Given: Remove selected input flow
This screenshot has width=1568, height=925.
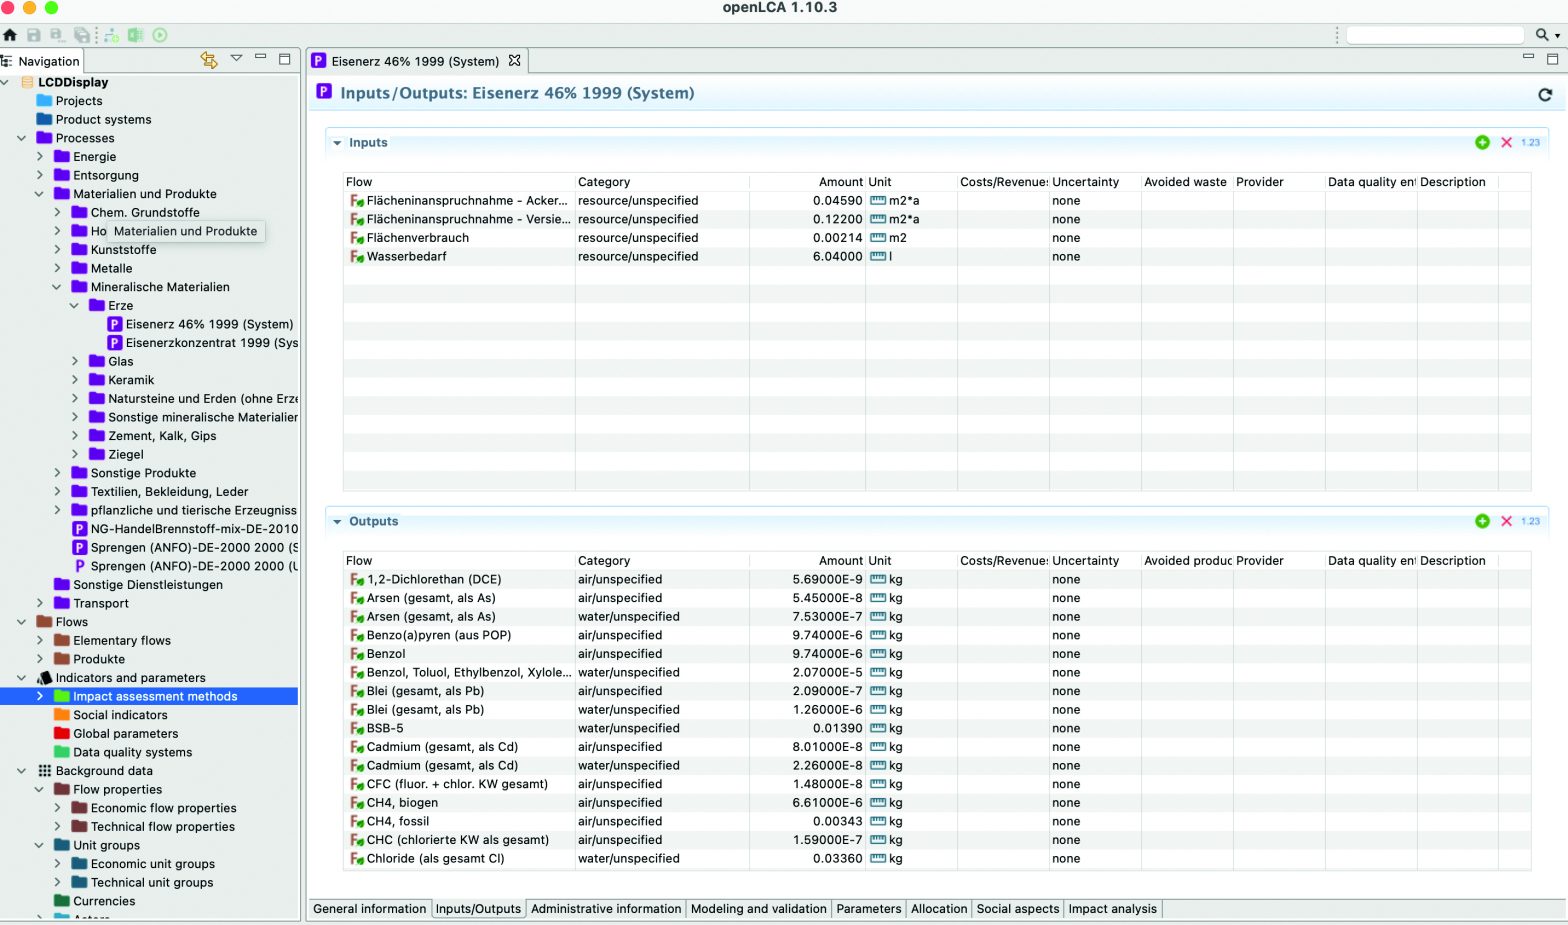Looking at the screenshot, I should tap(1507, 143).
